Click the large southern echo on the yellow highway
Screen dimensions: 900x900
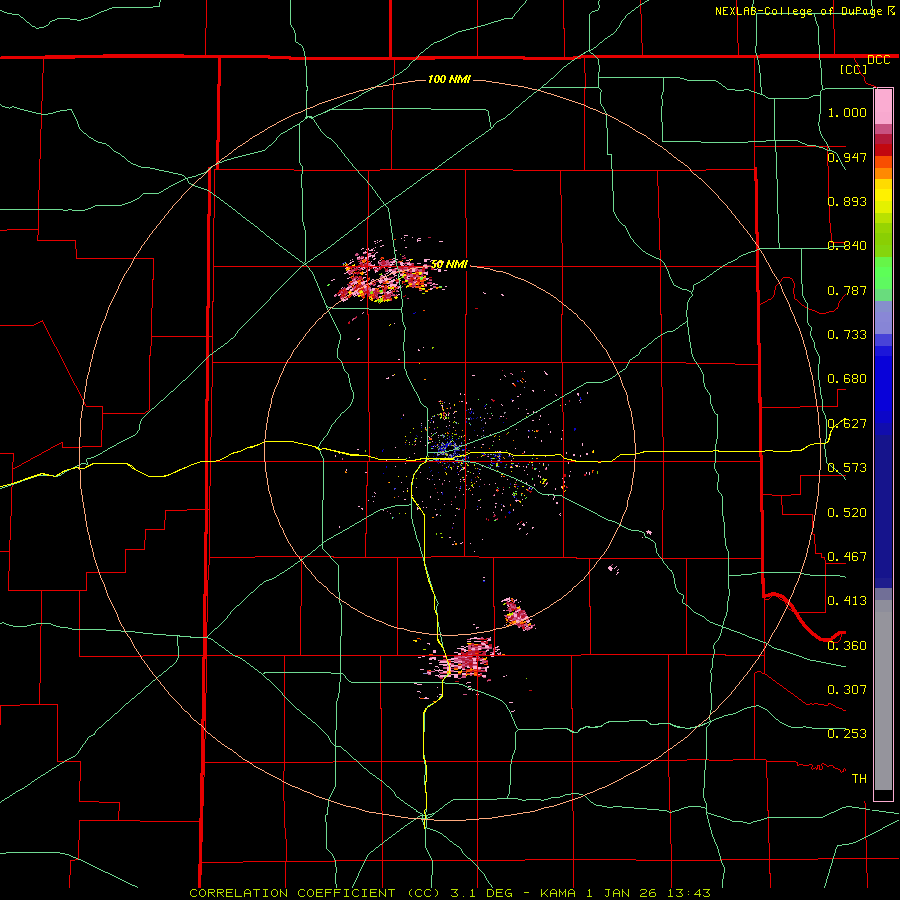coord(464,660)
